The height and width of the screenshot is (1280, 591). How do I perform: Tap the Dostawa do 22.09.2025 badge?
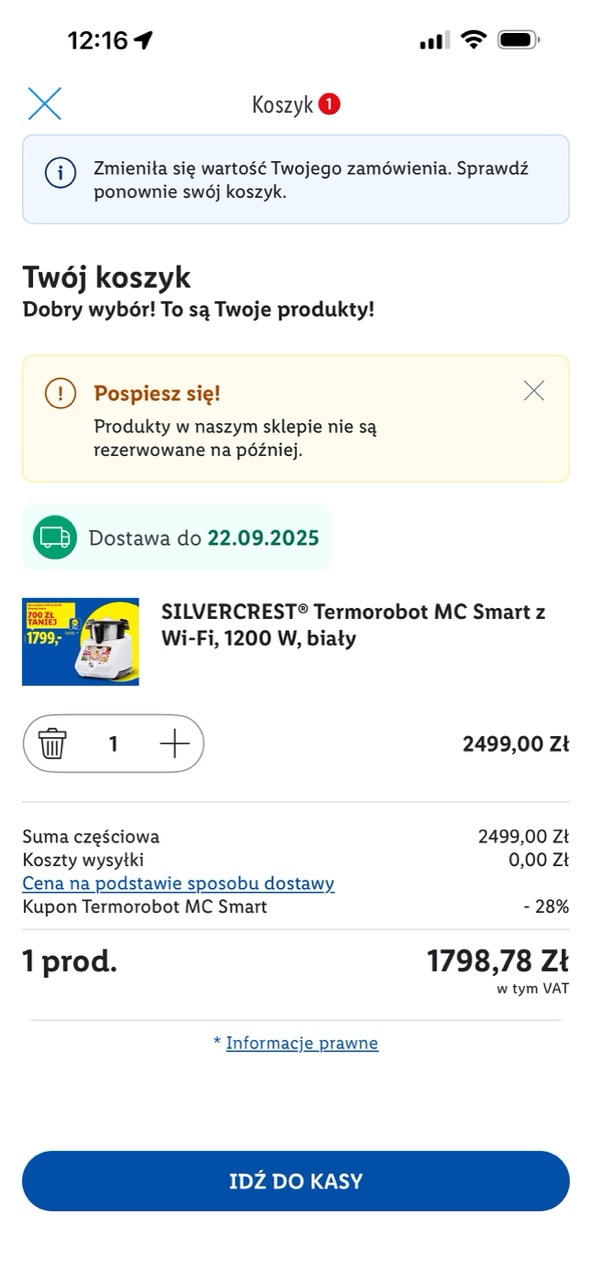[x=177, y=538]
